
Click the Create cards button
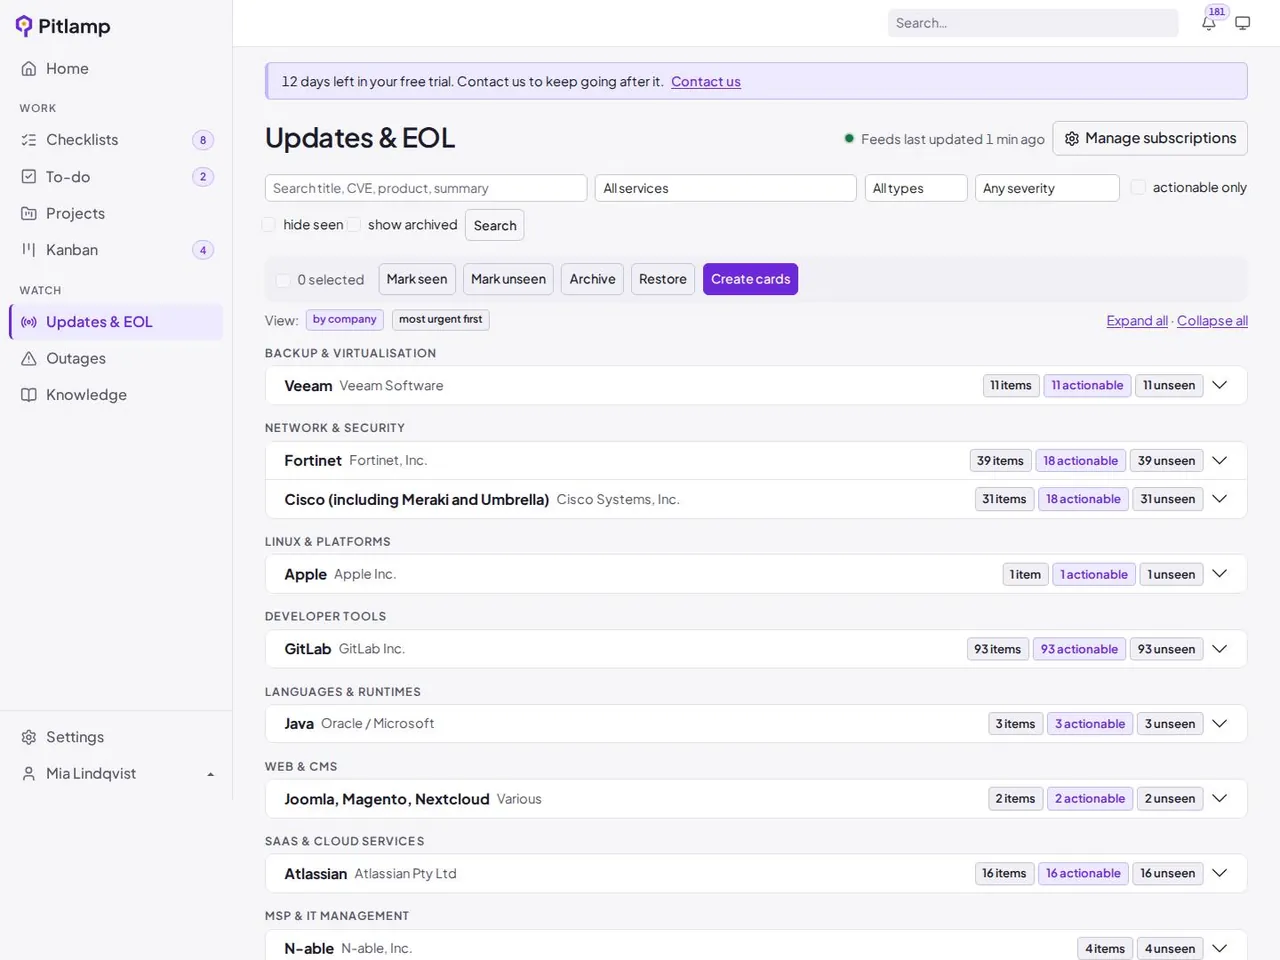point(750,279)
